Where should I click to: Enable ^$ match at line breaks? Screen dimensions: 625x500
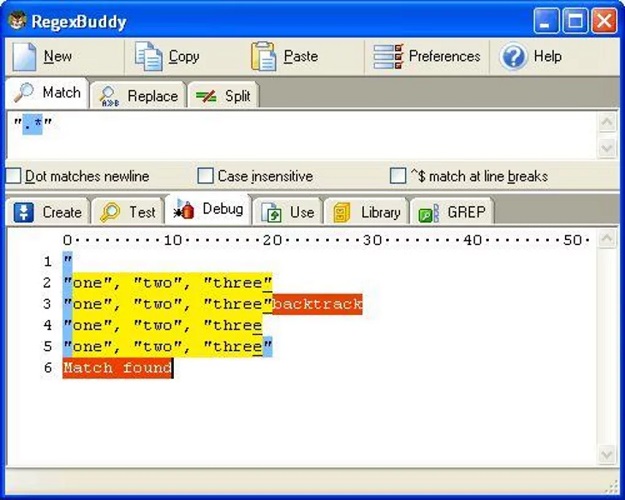click(398, 176)
